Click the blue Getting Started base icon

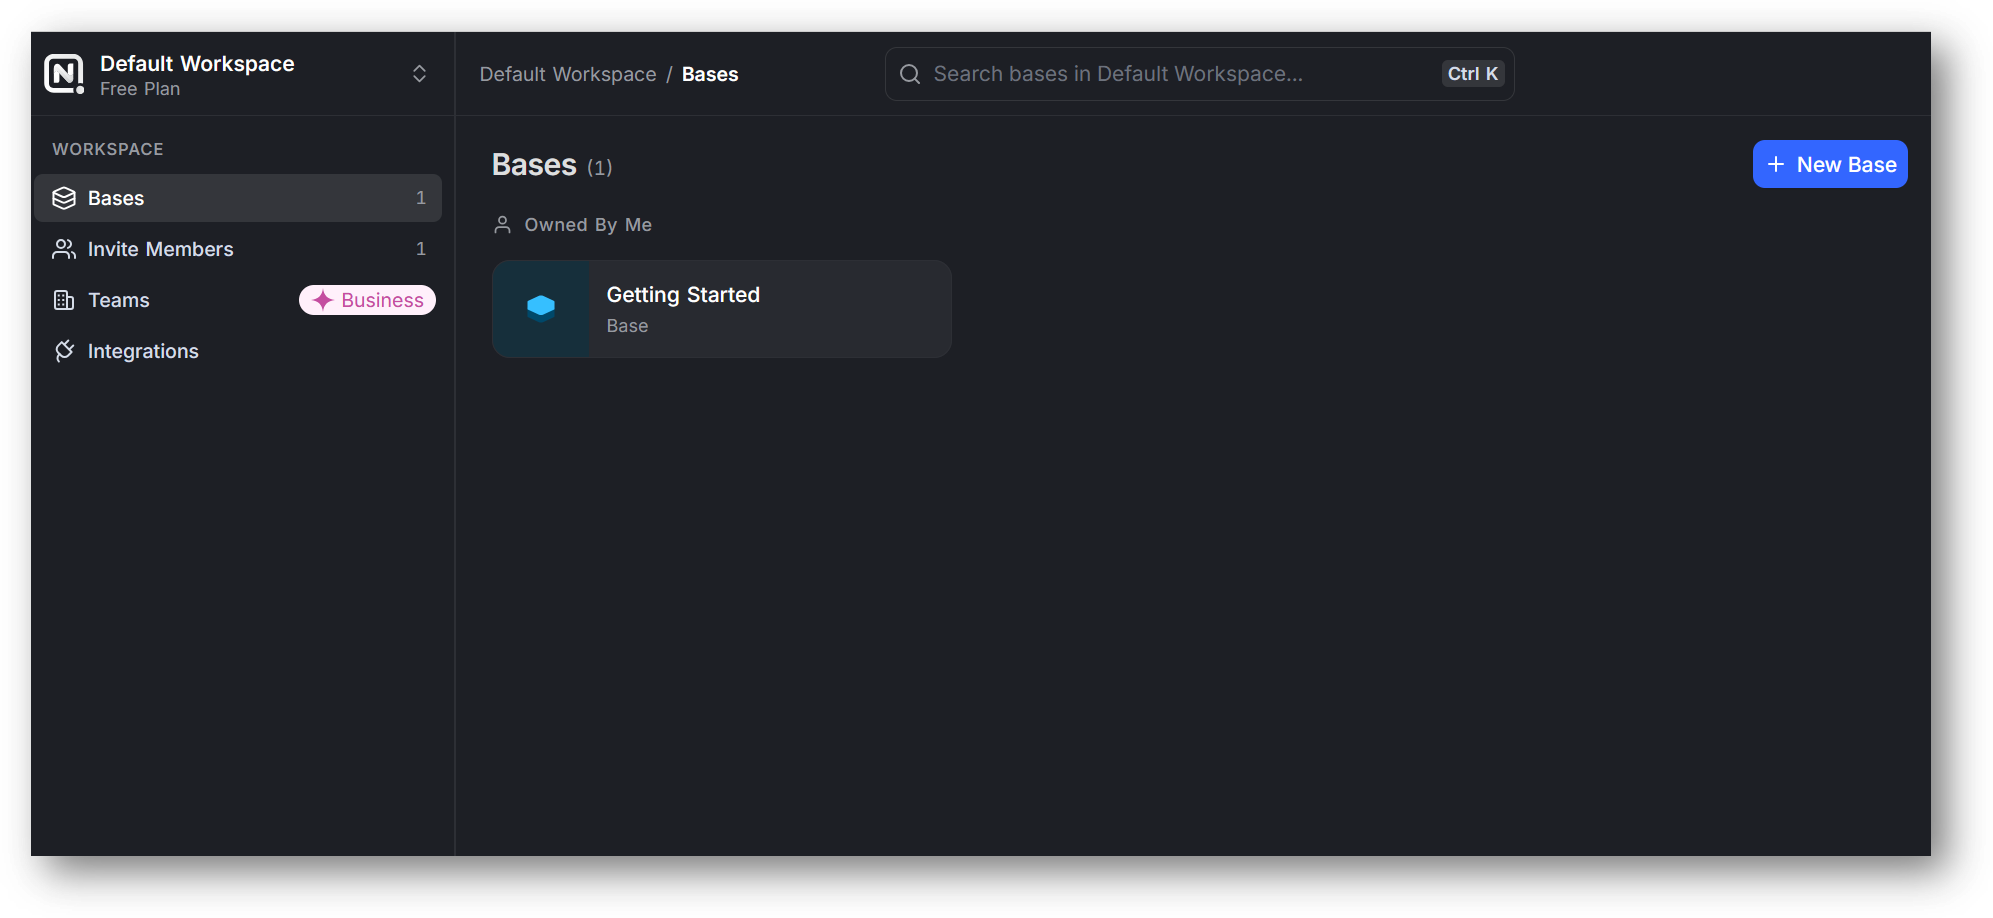(x=541, y=308)
